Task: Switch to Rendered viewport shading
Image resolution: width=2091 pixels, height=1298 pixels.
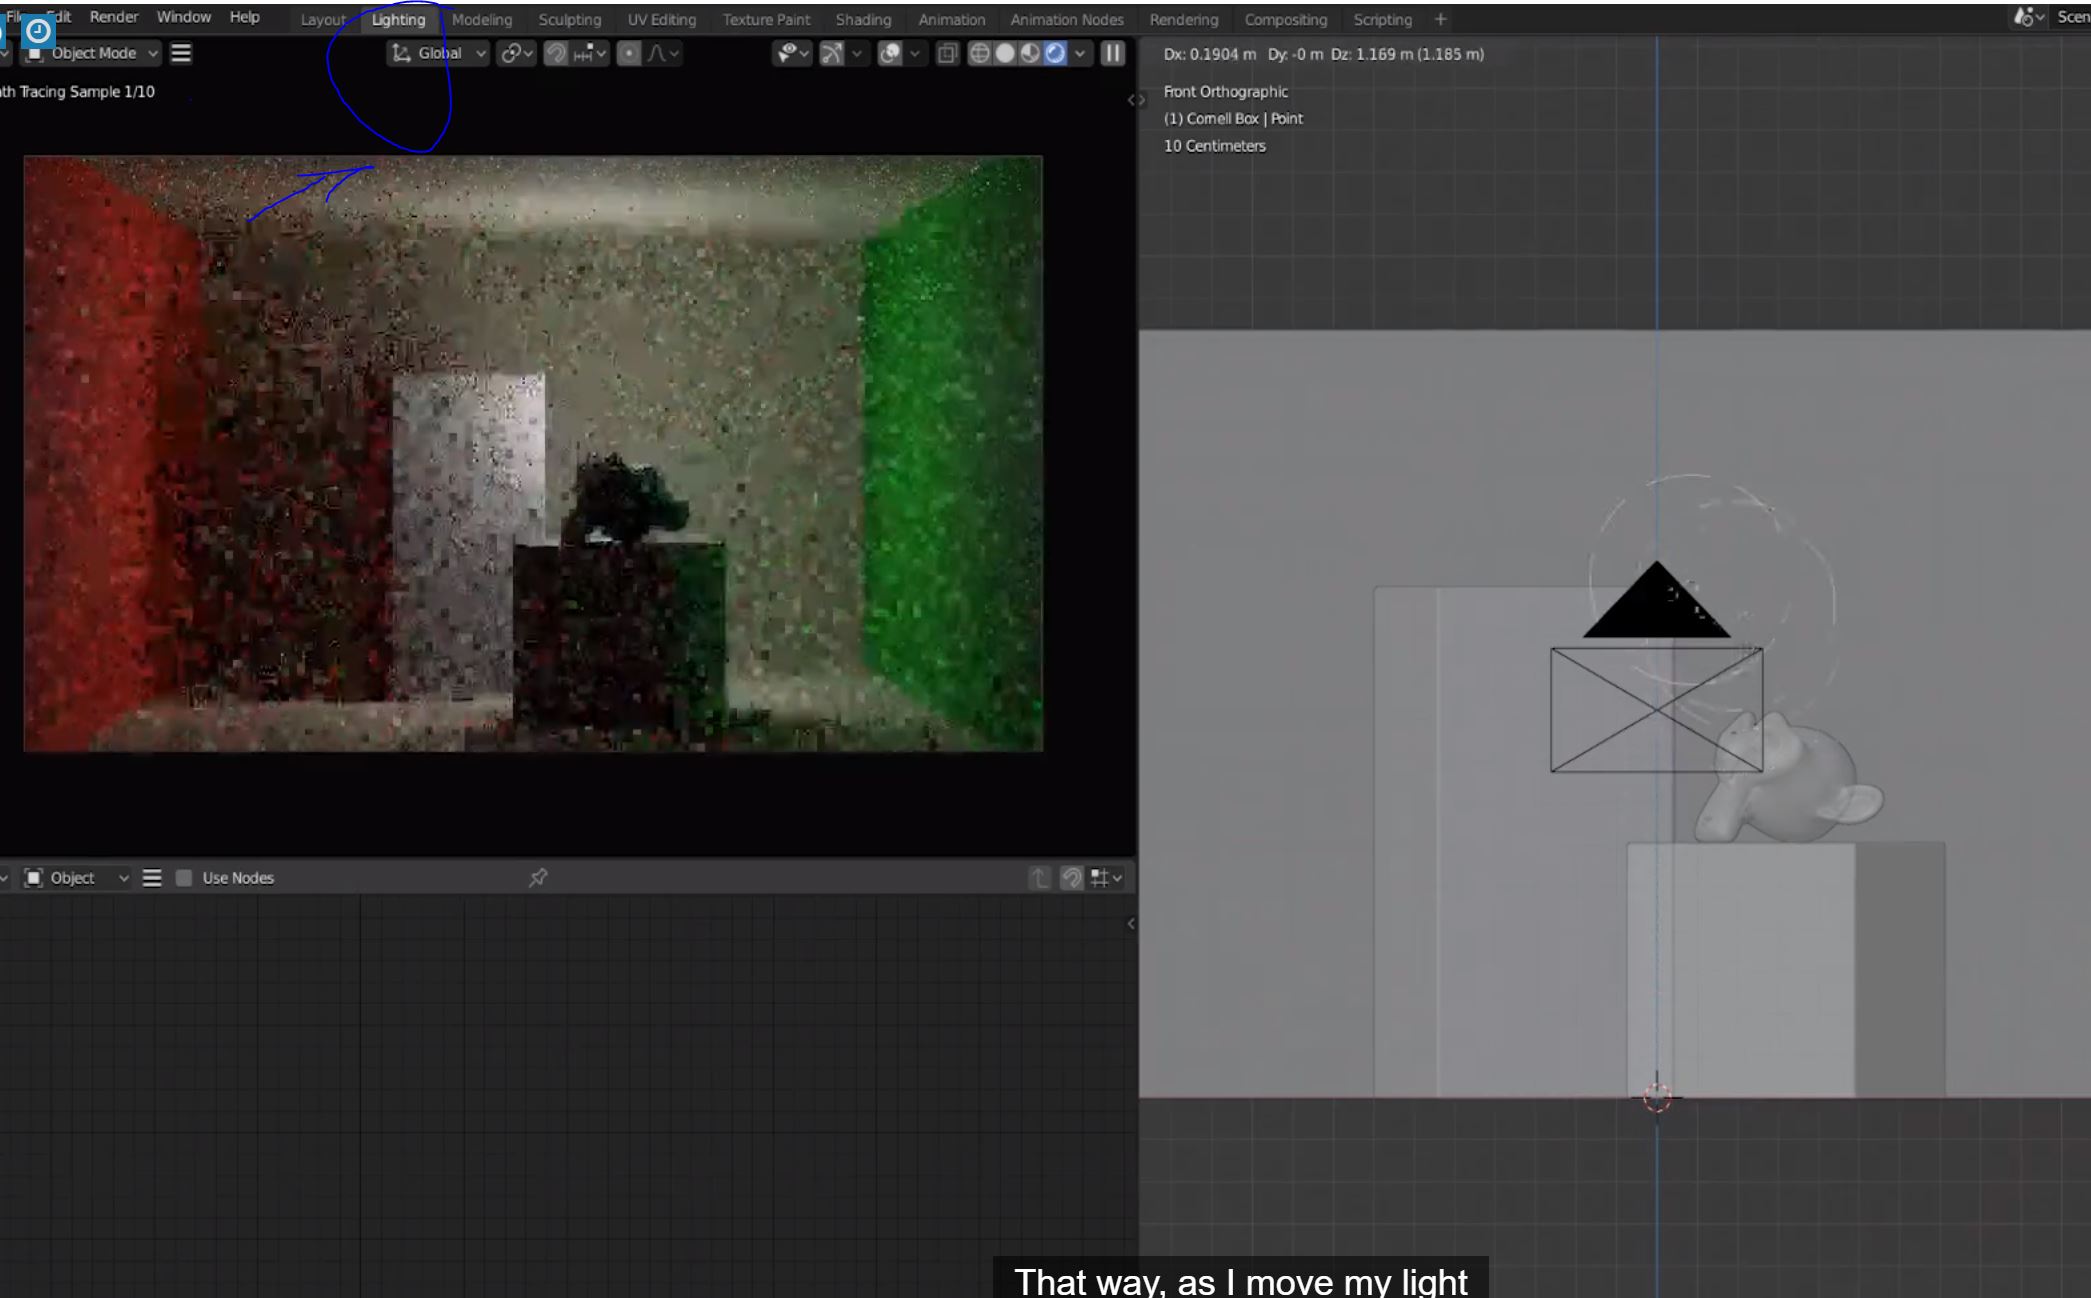Action: [x=1055, y=54]
